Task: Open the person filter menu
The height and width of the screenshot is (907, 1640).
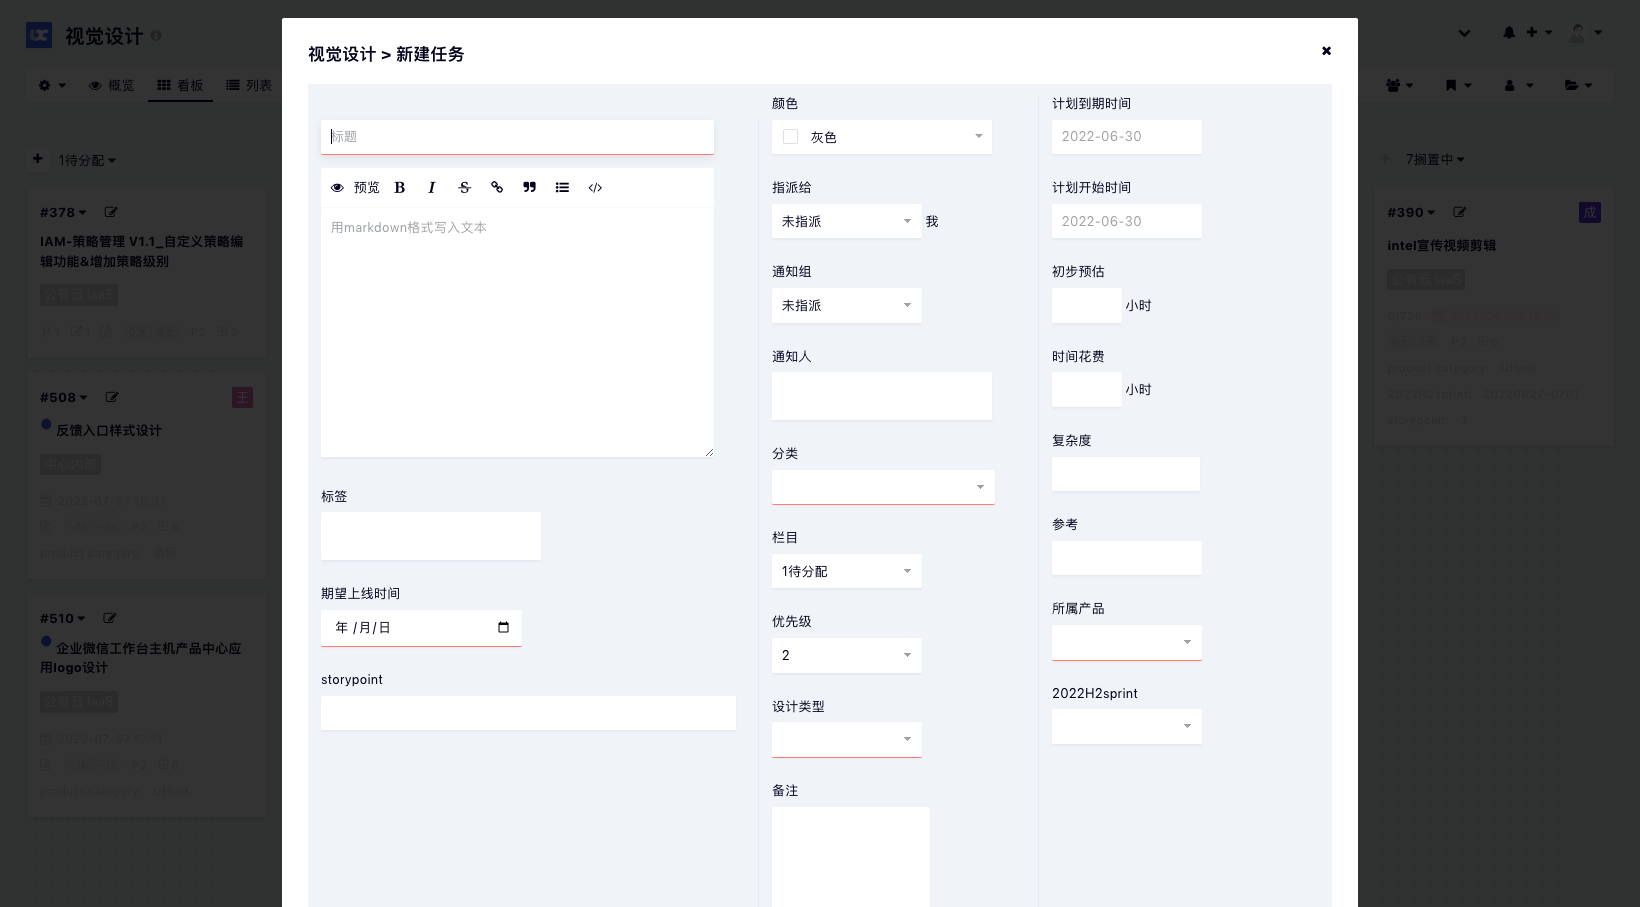Action: (1518, 86)
